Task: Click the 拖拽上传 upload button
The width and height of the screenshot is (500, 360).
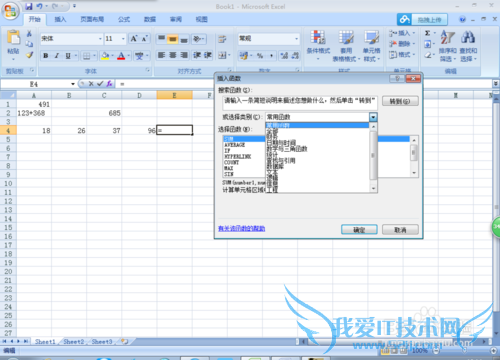Action: pos(429,20)
